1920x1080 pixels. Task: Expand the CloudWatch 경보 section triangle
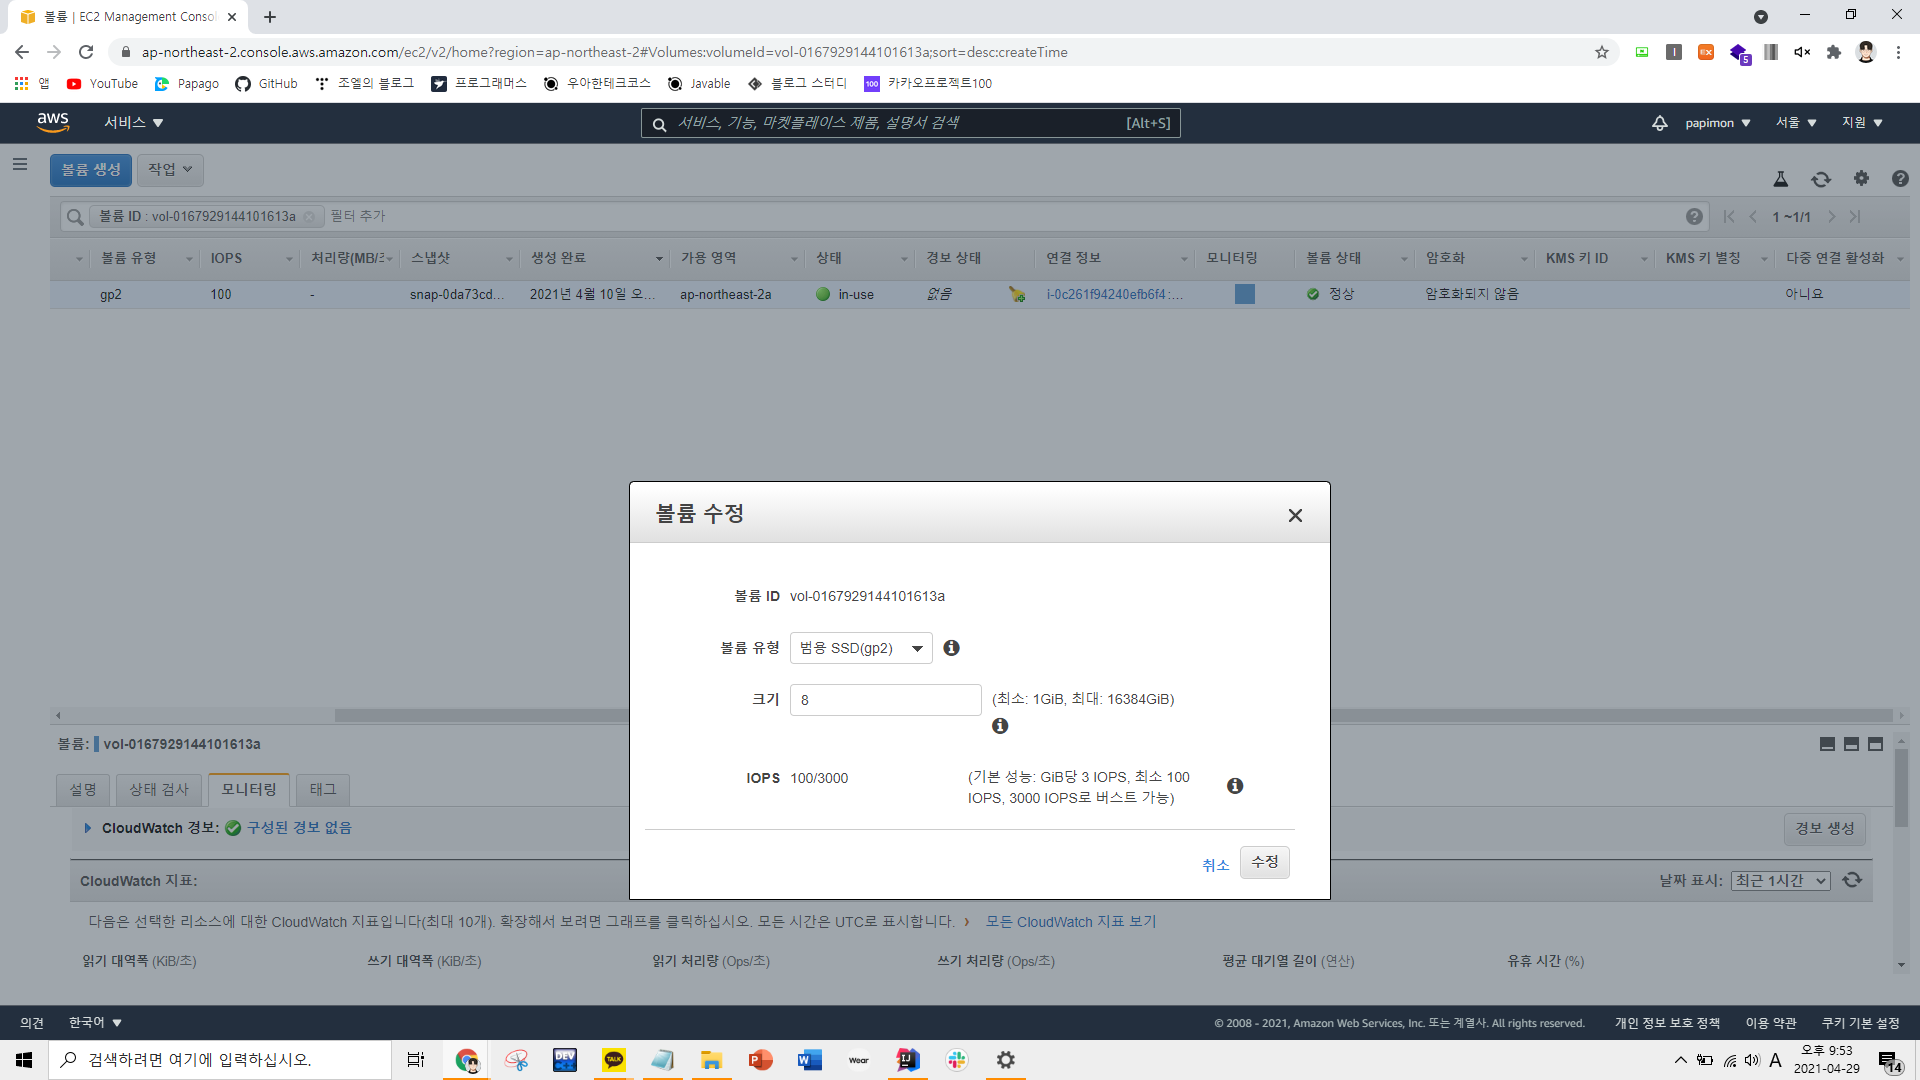88,828
